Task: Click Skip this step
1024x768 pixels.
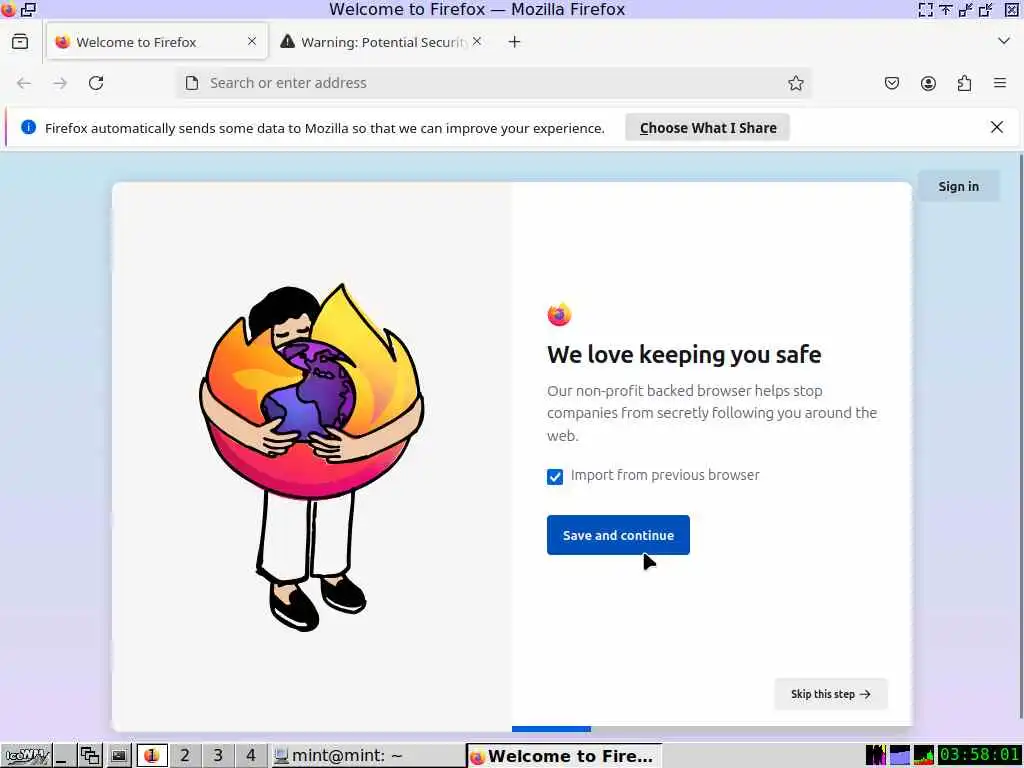Action: [x=831, y=694]
